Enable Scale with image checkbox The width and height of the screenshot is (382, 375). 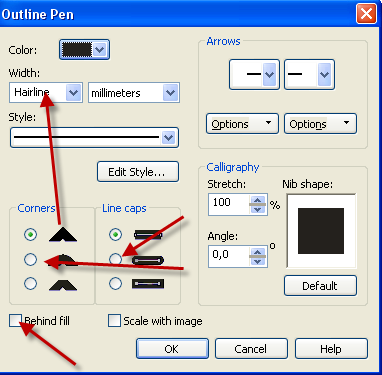pos(114,321)
